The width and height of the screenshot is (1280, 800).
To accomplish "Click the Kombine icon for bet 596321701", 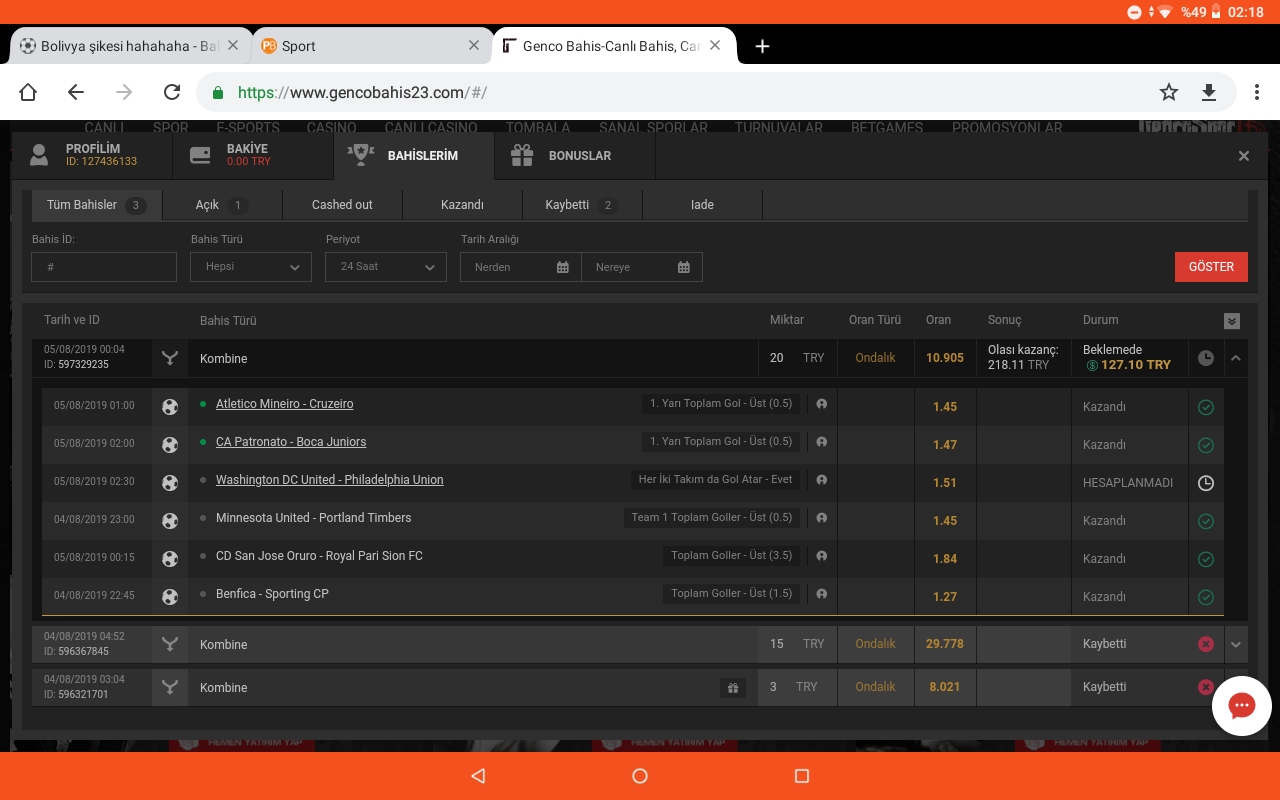I will point(170,687).
